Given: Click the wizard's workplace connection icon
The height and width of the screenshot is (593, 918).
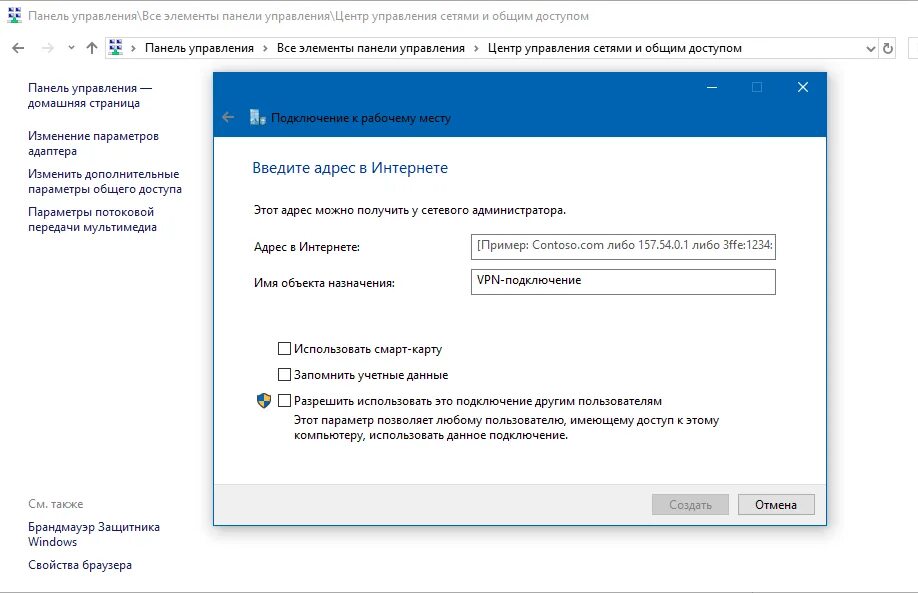Looking at the screenshot, I should (258, 117).
